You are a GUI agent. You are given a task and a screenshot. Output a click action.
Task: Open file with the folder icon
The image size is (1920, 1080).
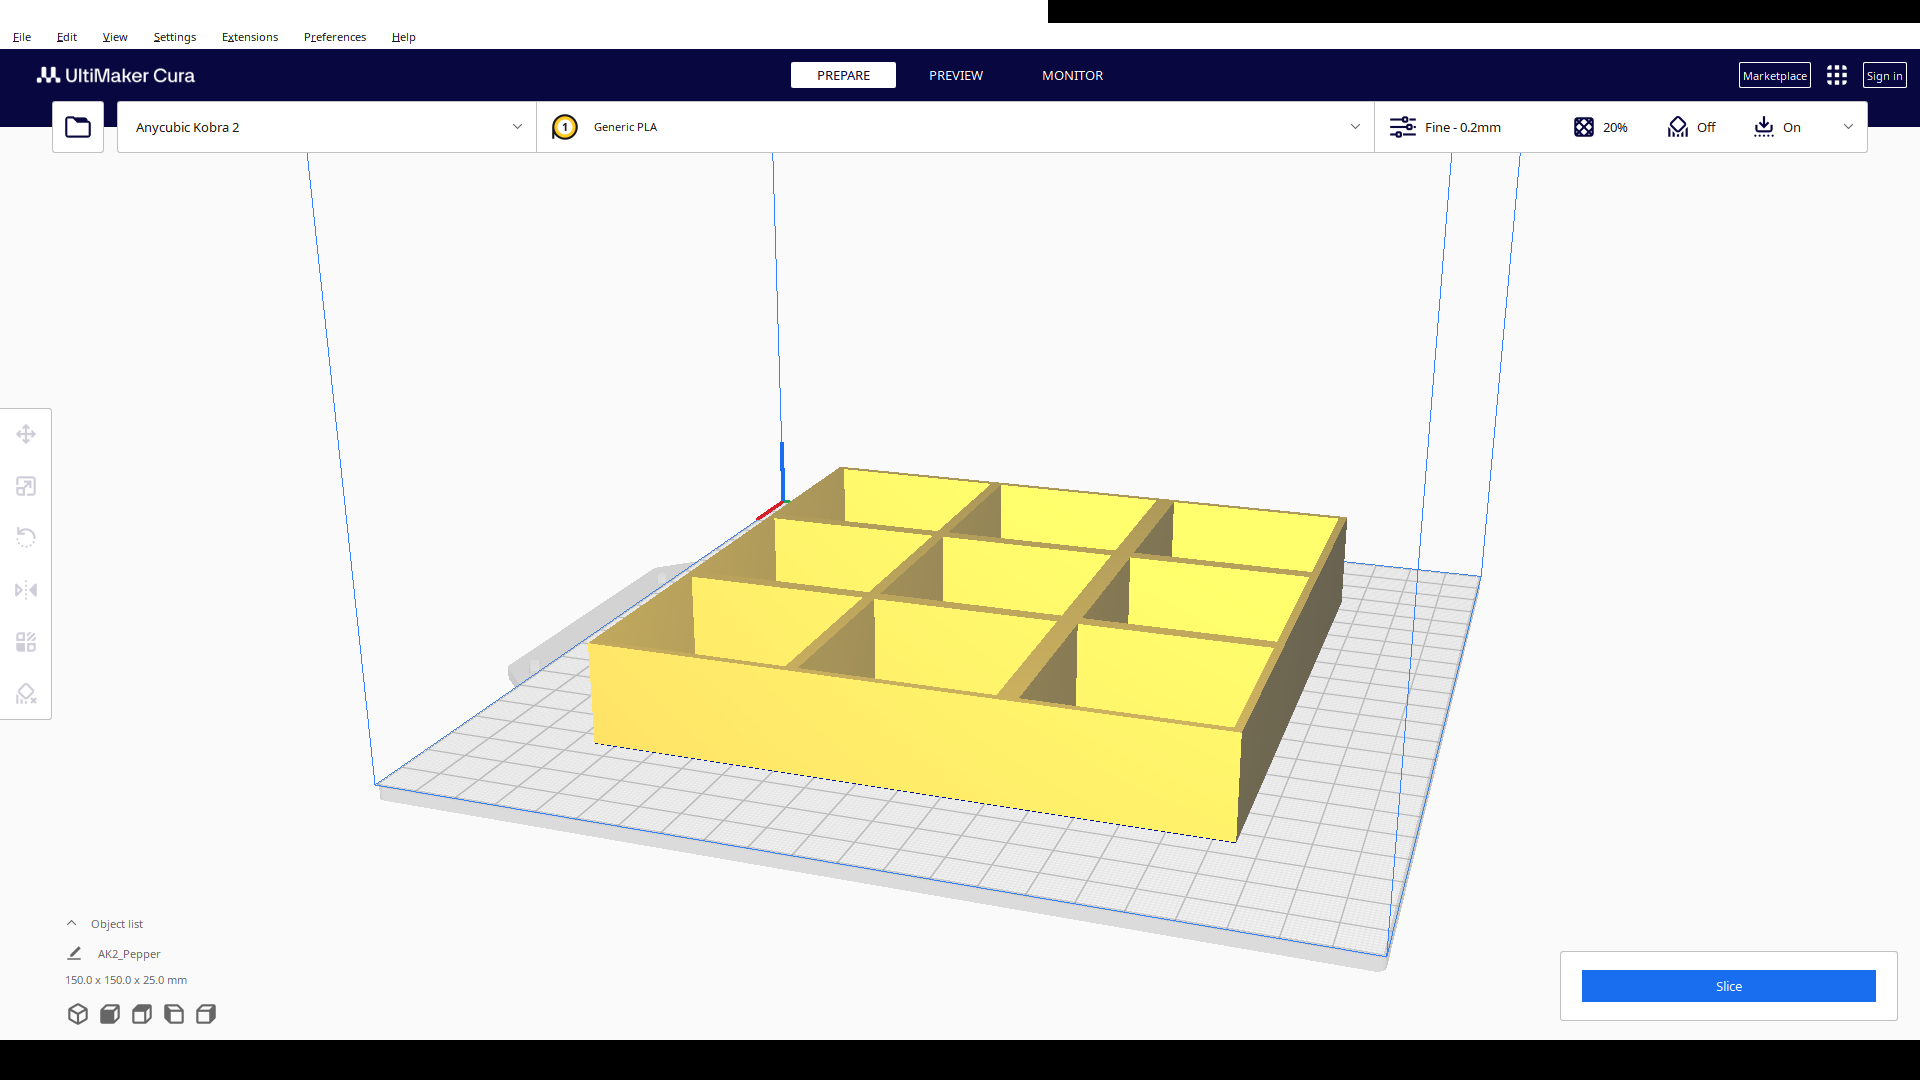pos(78,127)
